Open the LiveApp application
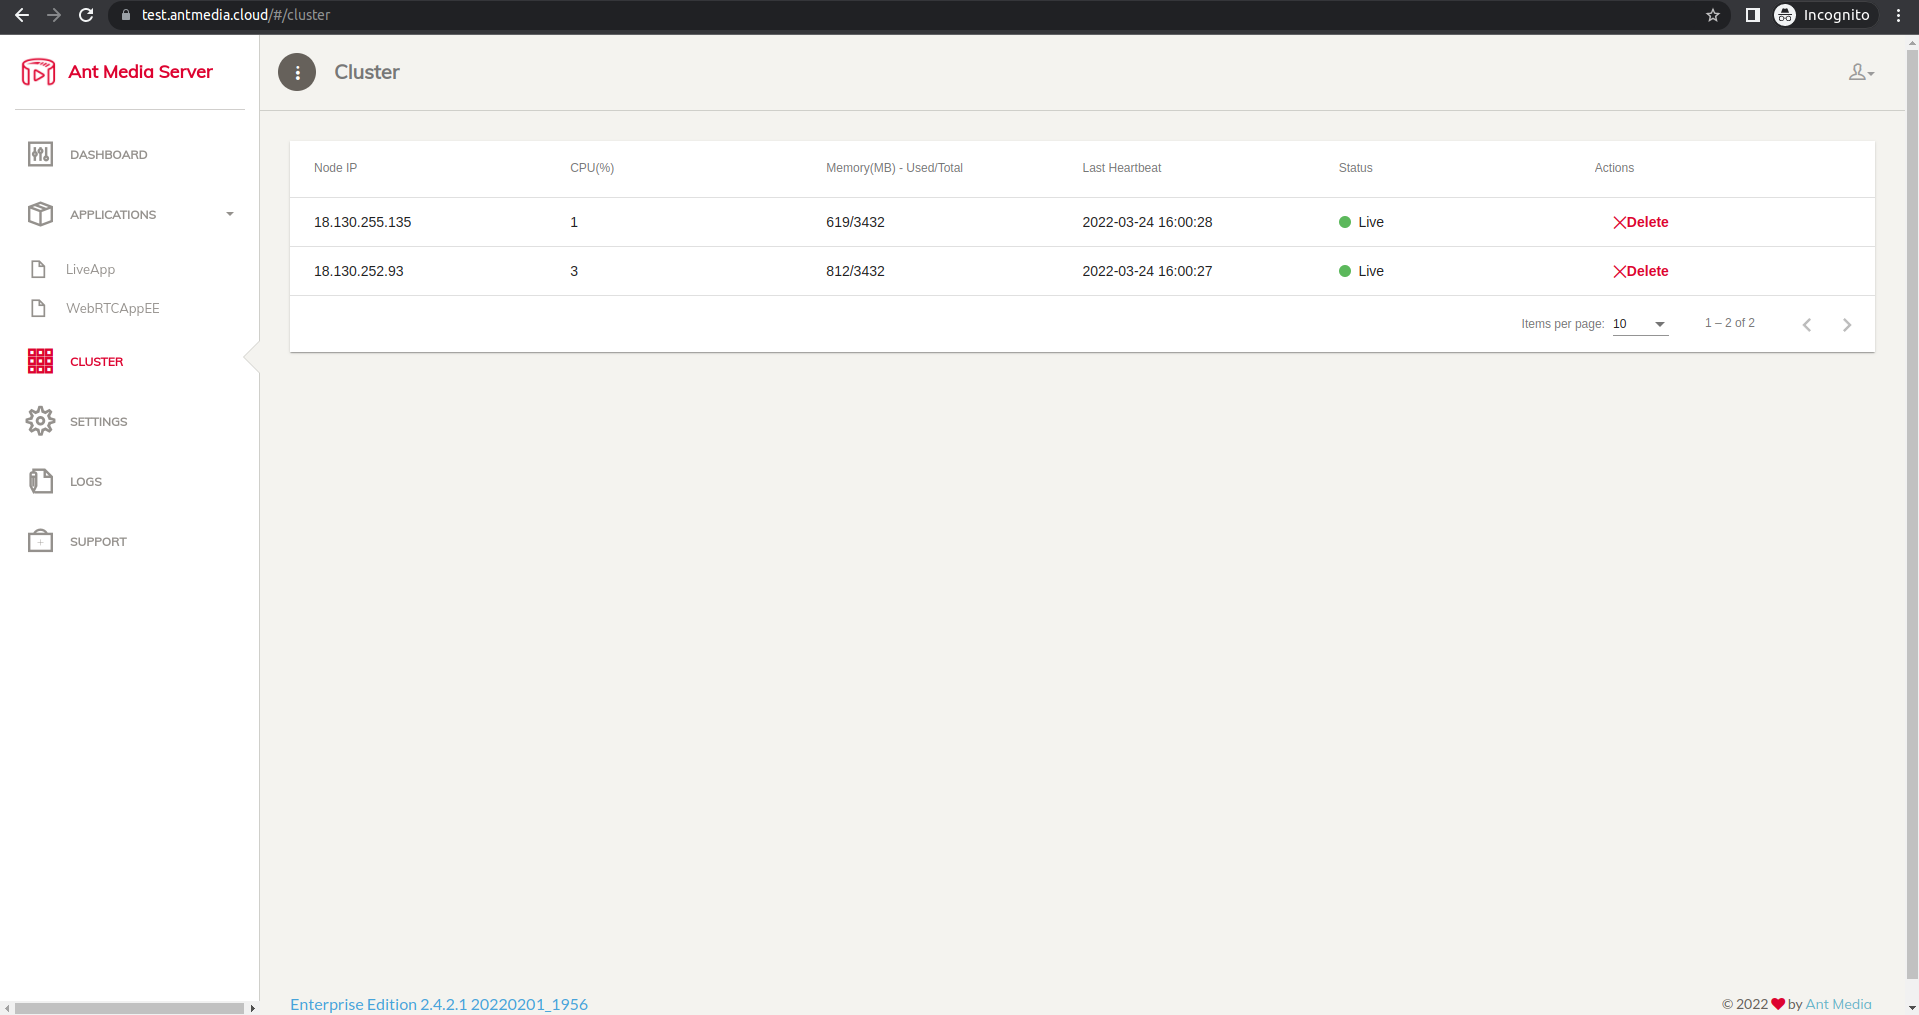1919x1015 pixels. (x=90, y=269)
